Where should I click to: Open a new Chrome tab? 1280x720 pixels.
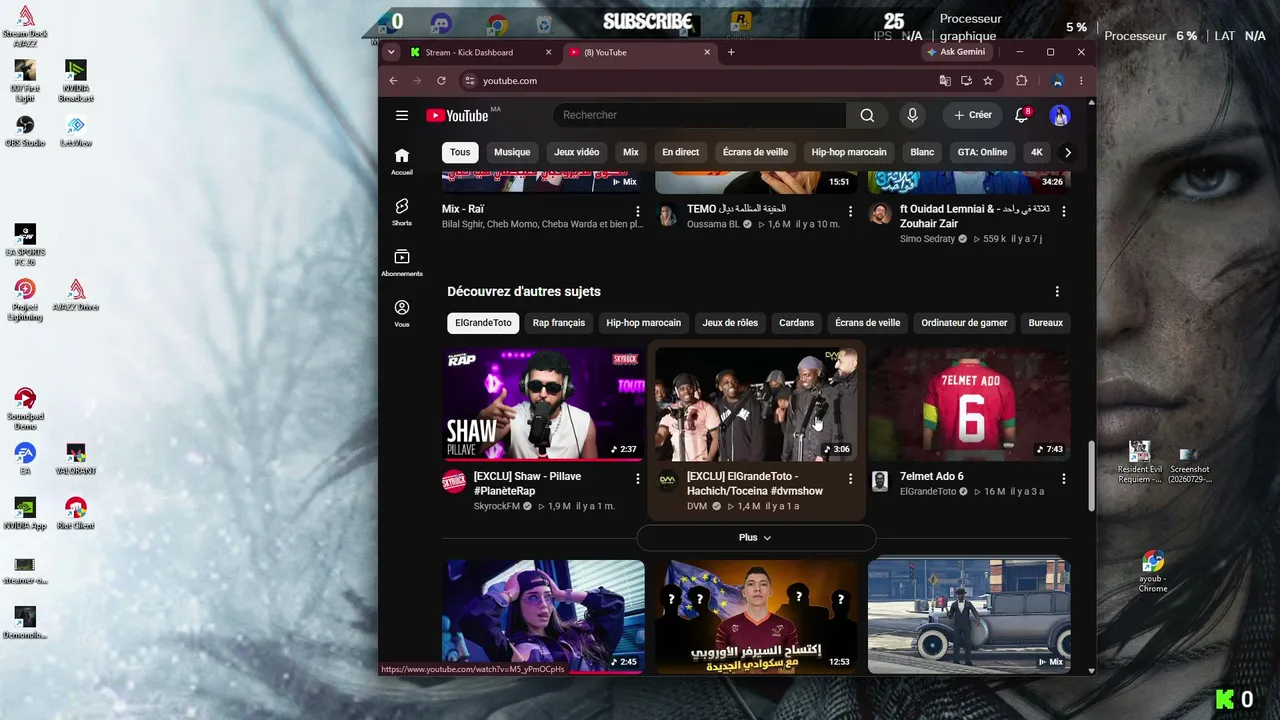731,52
